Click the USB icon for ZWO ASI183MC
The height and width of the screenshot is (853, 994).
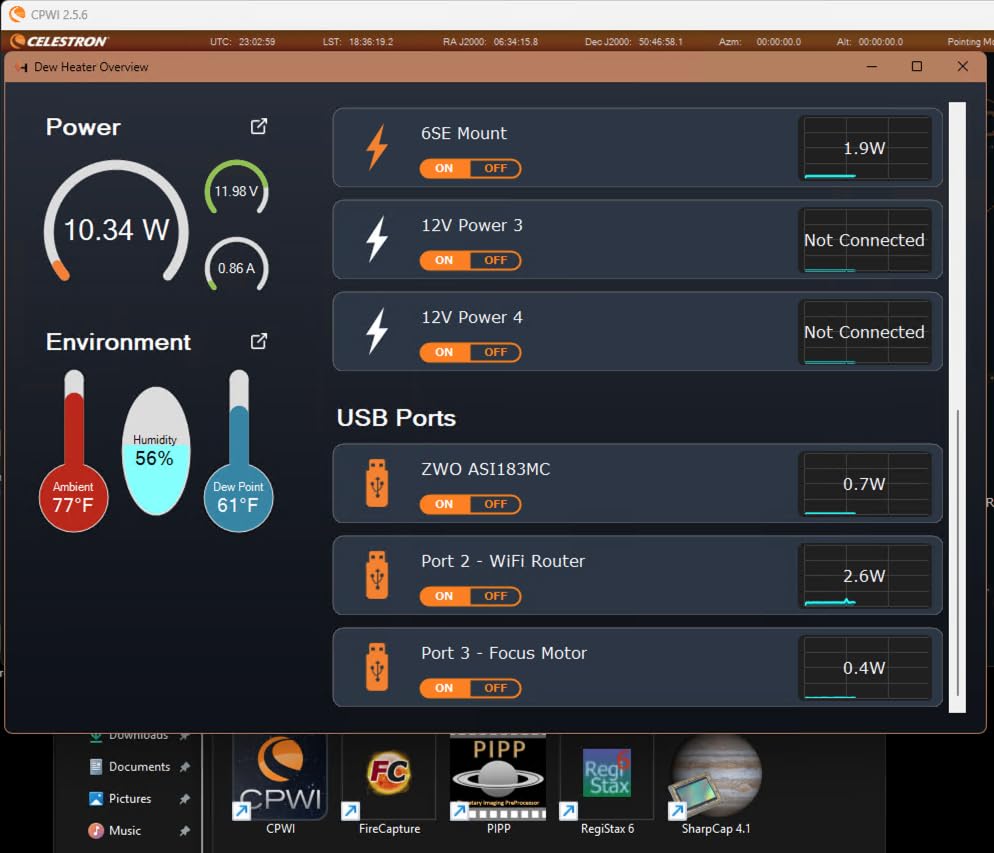(x=377, y=483)
